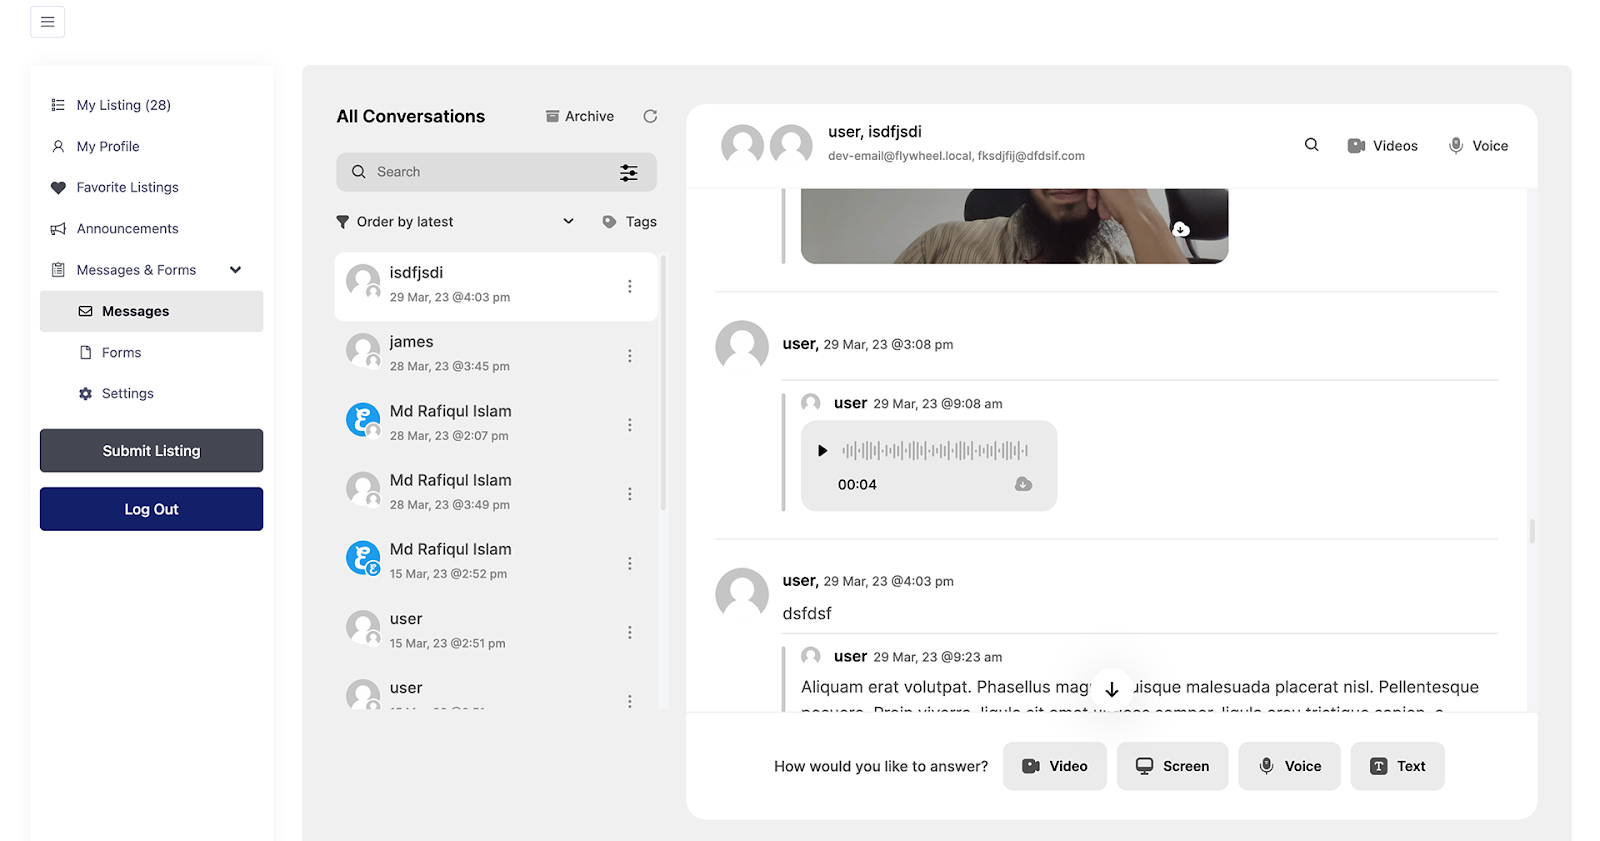Jump to latest message arrow
The height and width of the screenshot is (841, 1600).
coord(1112,689)
